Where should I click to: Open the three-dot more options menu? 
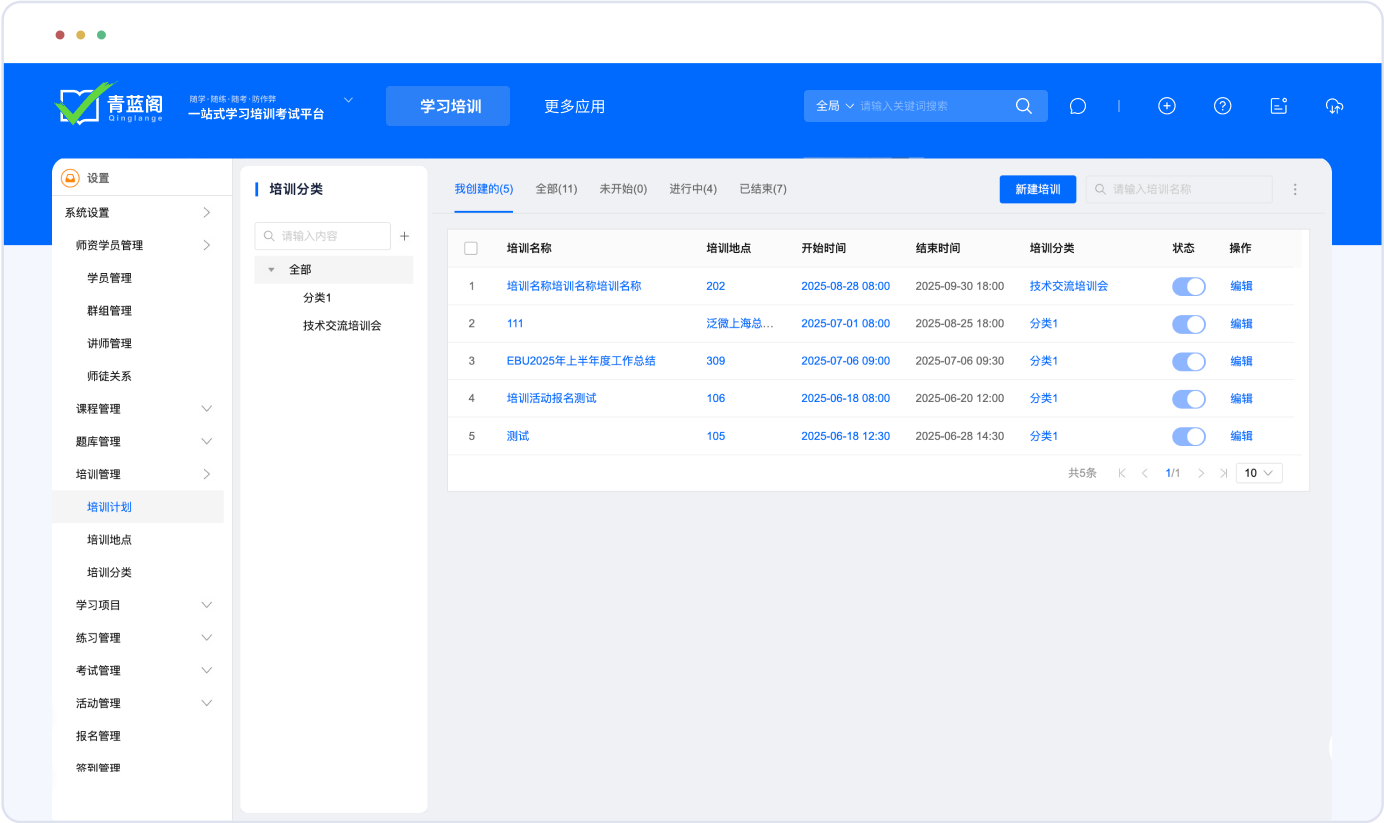1295,189
